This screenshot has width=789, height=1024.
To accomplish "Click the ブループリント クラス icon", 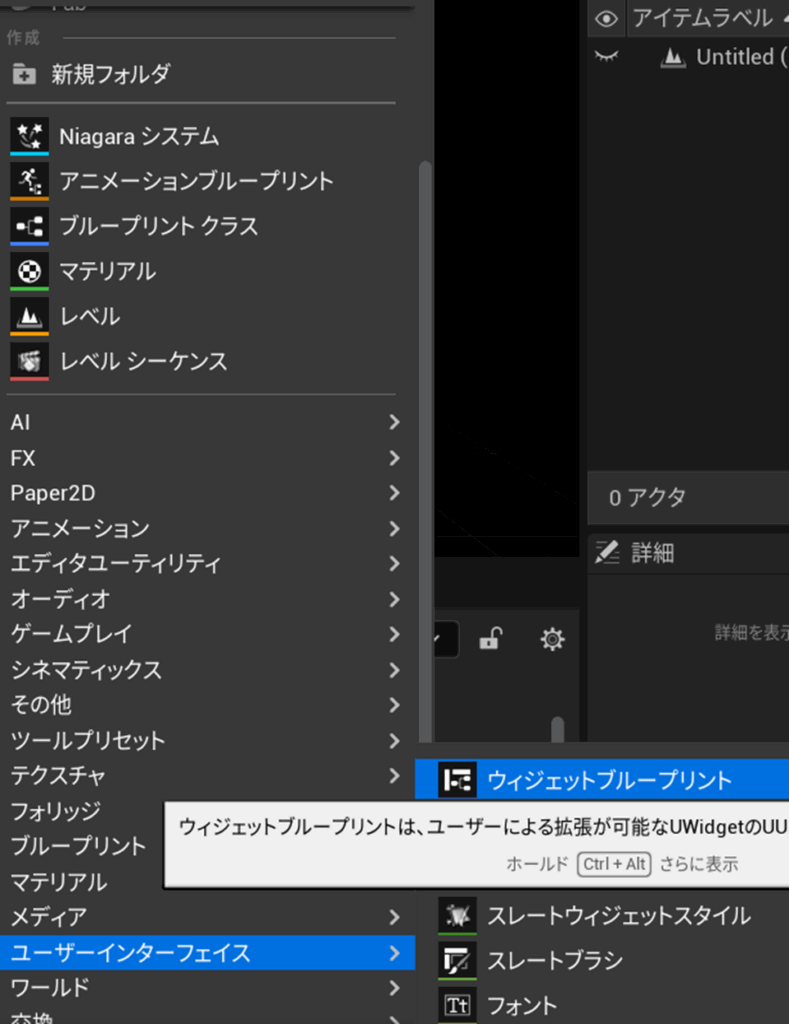I will [x=29, y=226].
